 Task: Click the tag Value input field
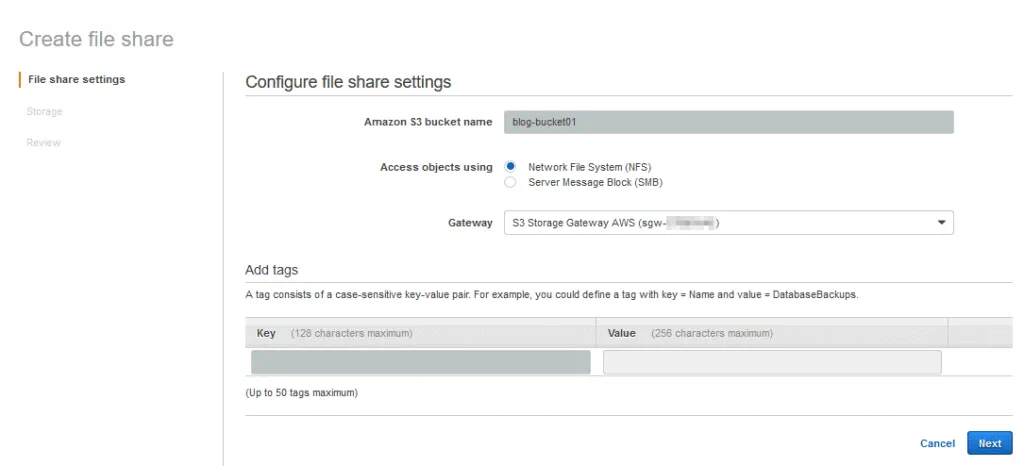click(x=771, y=362)
